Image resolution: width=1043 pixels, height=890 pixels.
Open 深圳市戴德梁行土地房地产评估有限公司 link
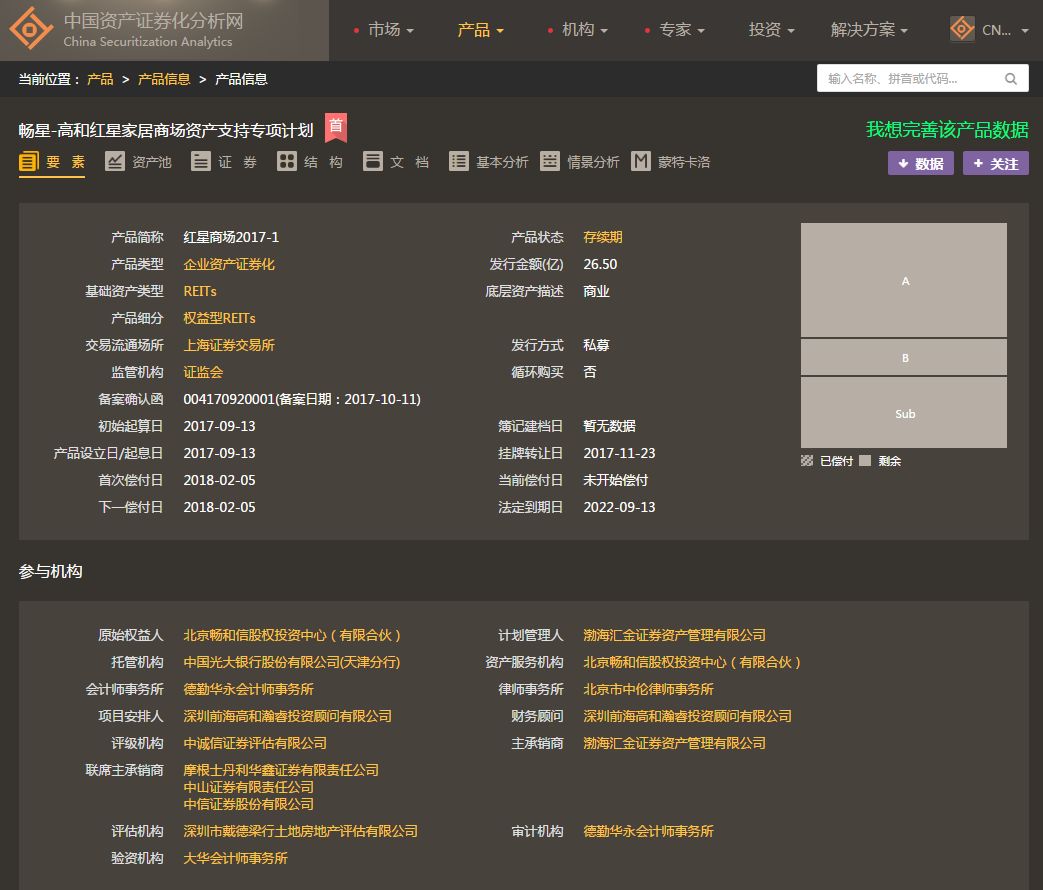[x=301, y=831]
